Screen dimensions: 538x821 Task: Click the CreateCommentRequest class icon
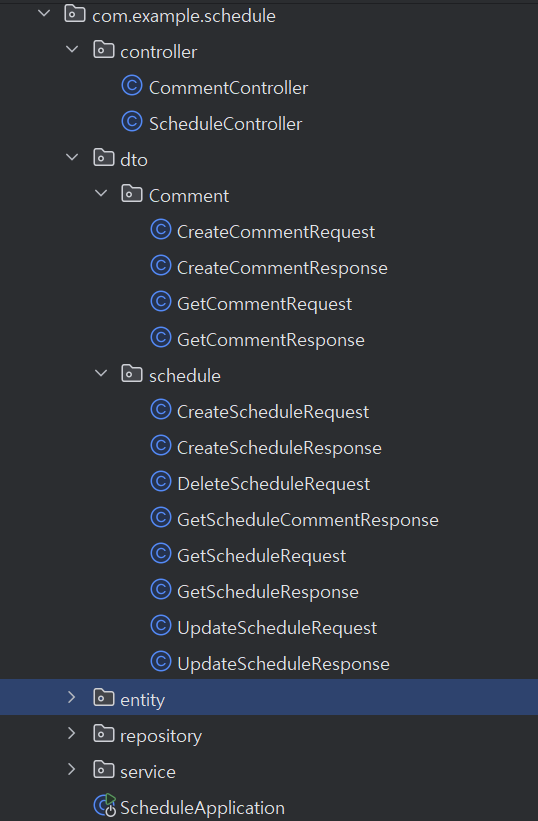coord(161,230)
